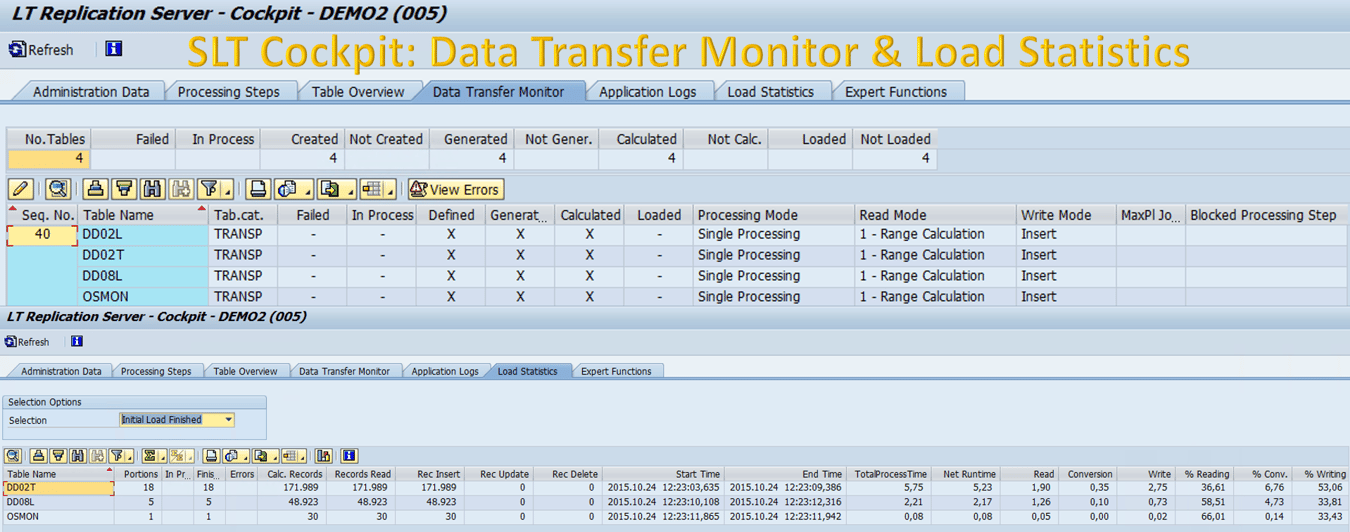
Task: Click the pencil edit icon above Seq. No. column
Action: coord(20,189)
